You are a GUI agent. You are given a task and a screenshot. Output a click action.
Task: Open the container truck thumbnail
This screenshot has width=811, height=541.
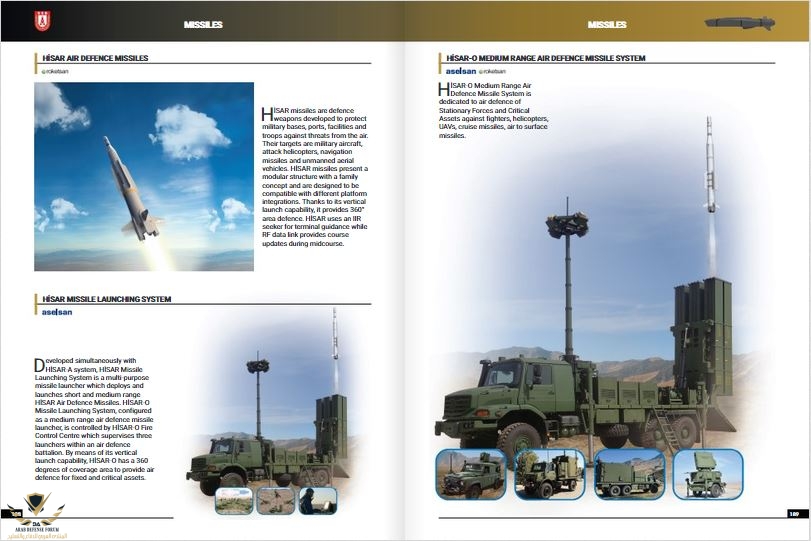(629, 474)
